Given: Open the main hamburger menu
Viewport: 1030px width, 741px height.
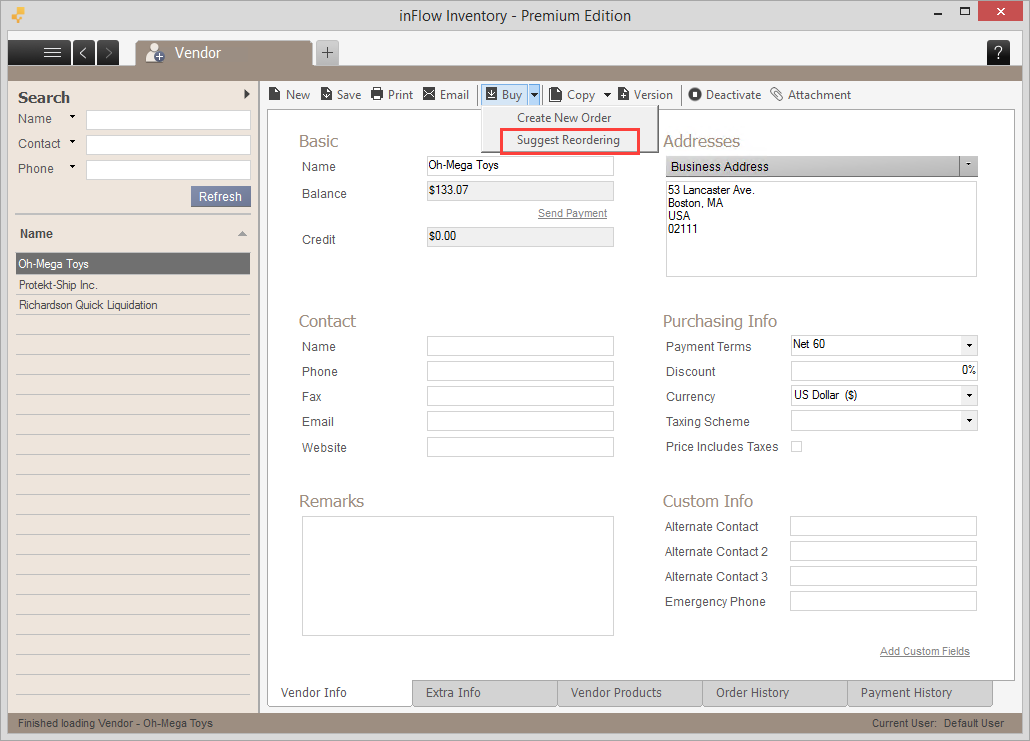Looking at the screenshot, I should (40, 53).
